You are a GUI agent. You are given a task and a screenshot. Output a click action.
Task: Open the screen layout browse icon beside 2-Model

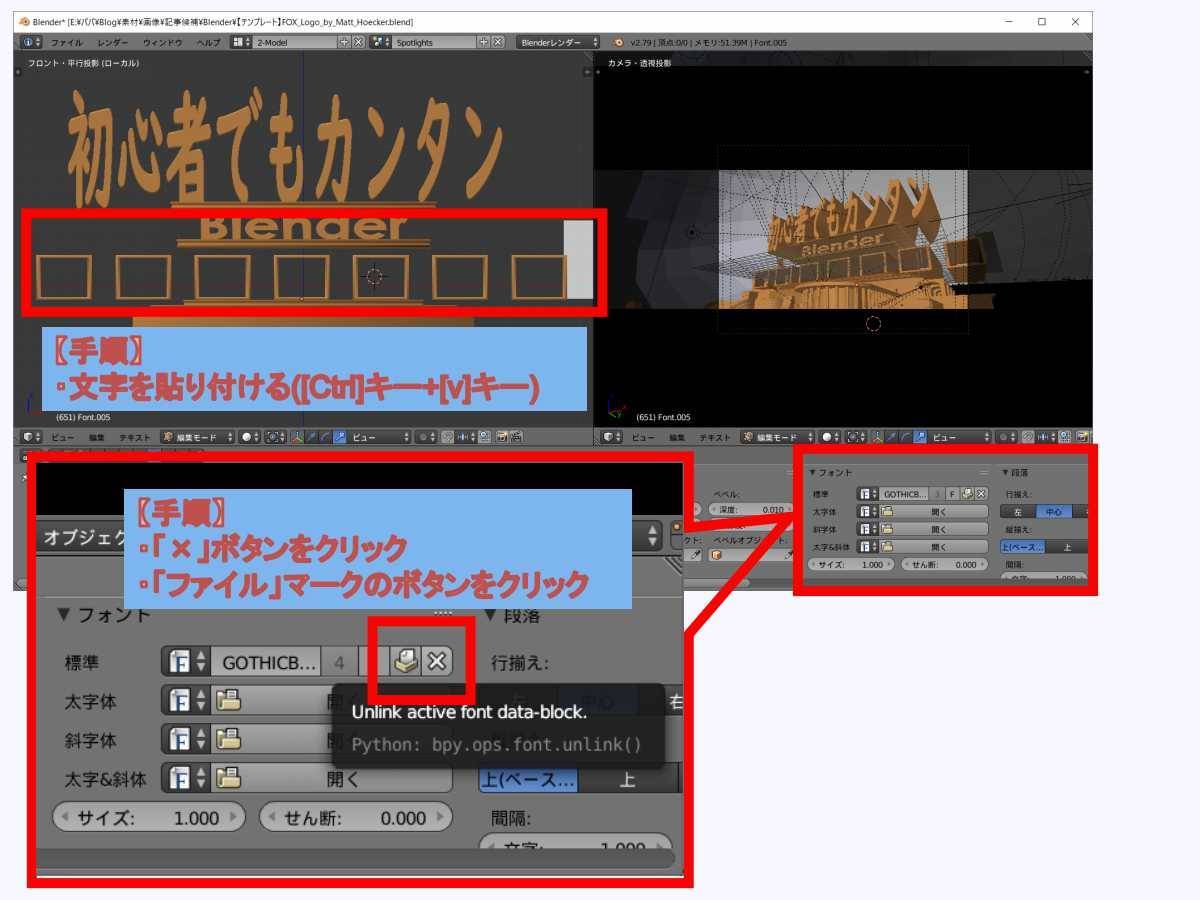(242, 42)
